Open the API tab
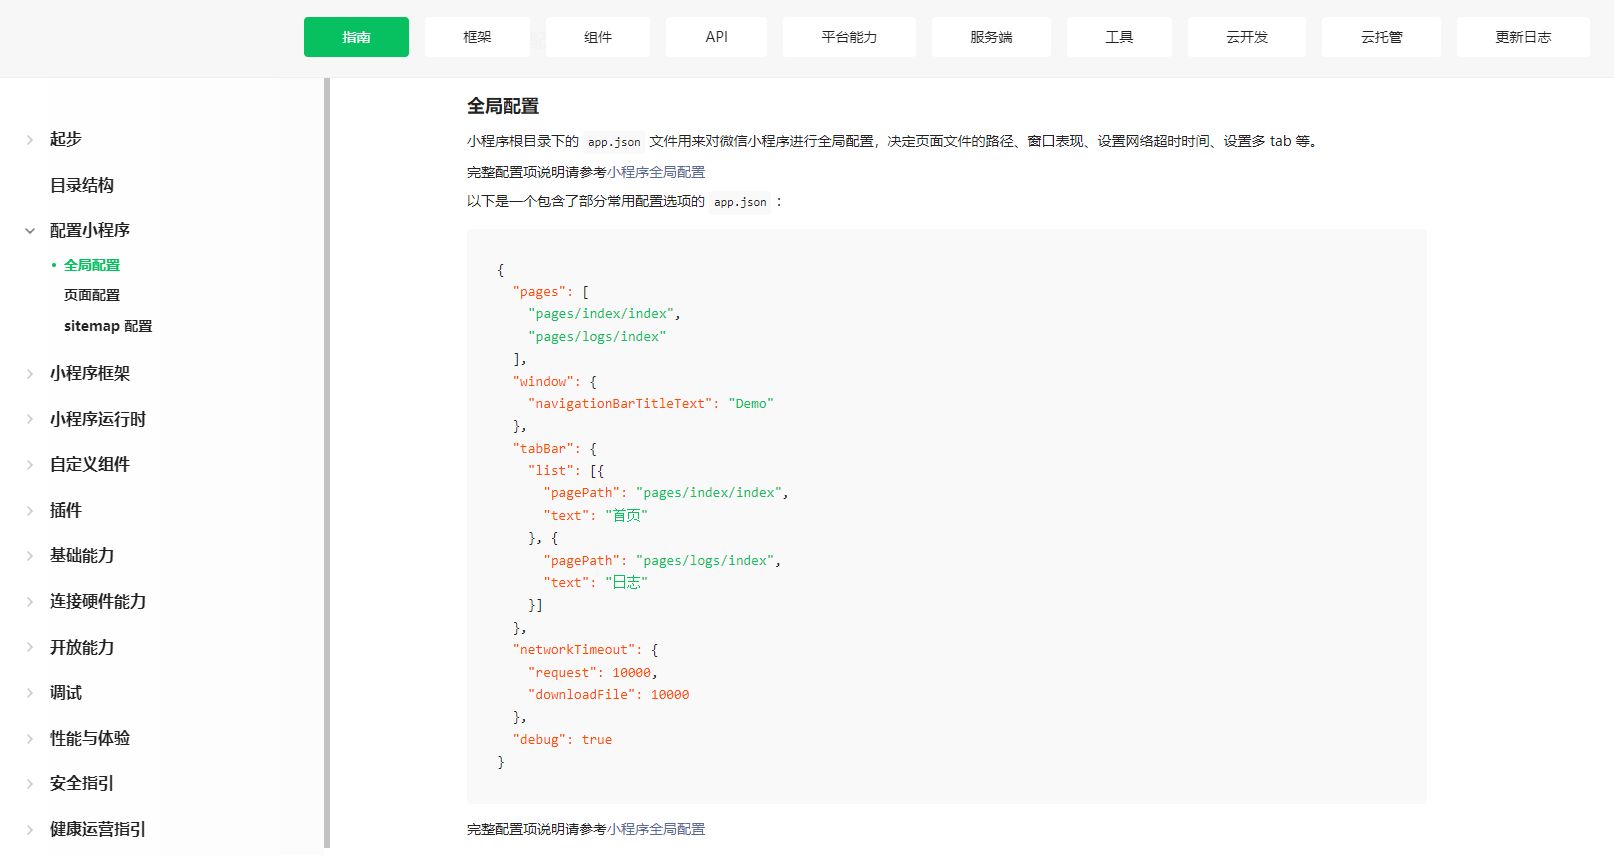This screenshot has width=1614, height=855. 716,37
